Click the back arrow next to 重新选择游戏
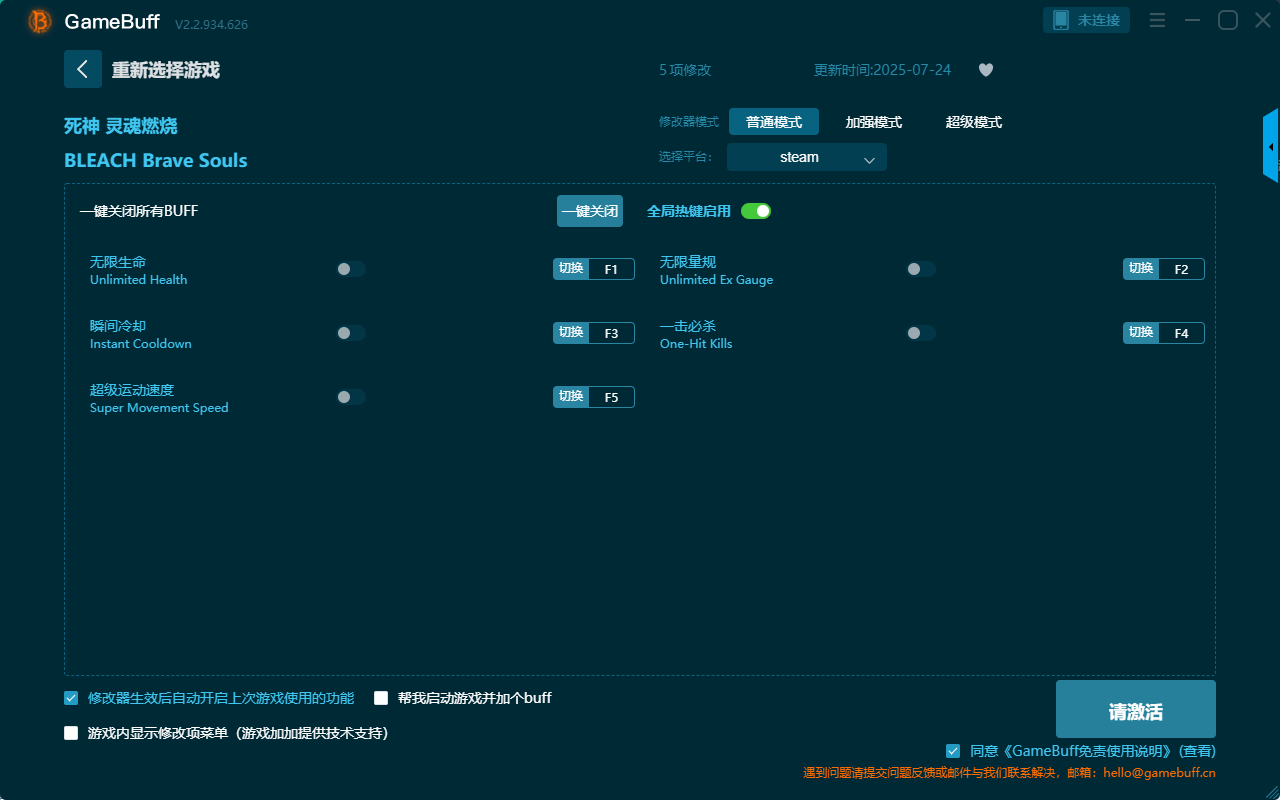Image resolution: width=1280 pixels, height=800 pixels. [83, 69]
